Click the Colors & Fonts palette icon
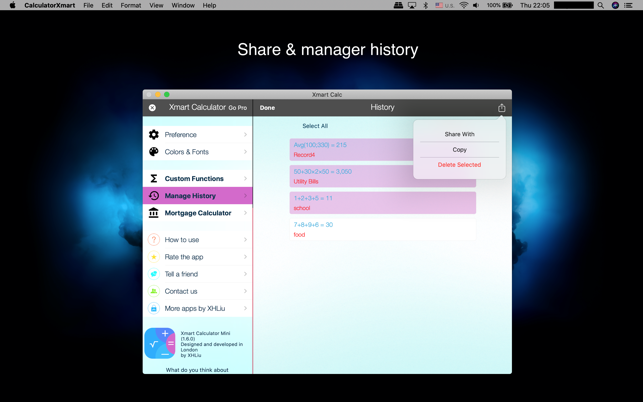 [x=154, y=152]
